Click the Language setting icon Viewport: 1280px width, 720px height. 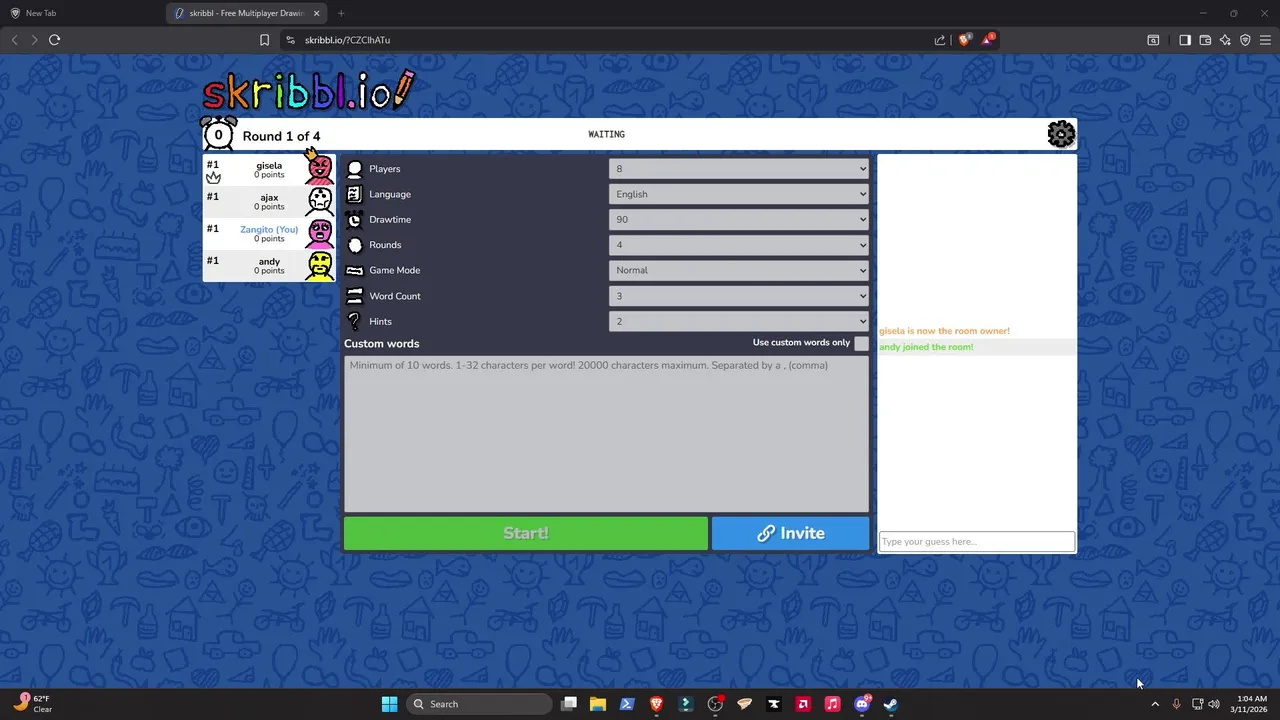[354, 194]
